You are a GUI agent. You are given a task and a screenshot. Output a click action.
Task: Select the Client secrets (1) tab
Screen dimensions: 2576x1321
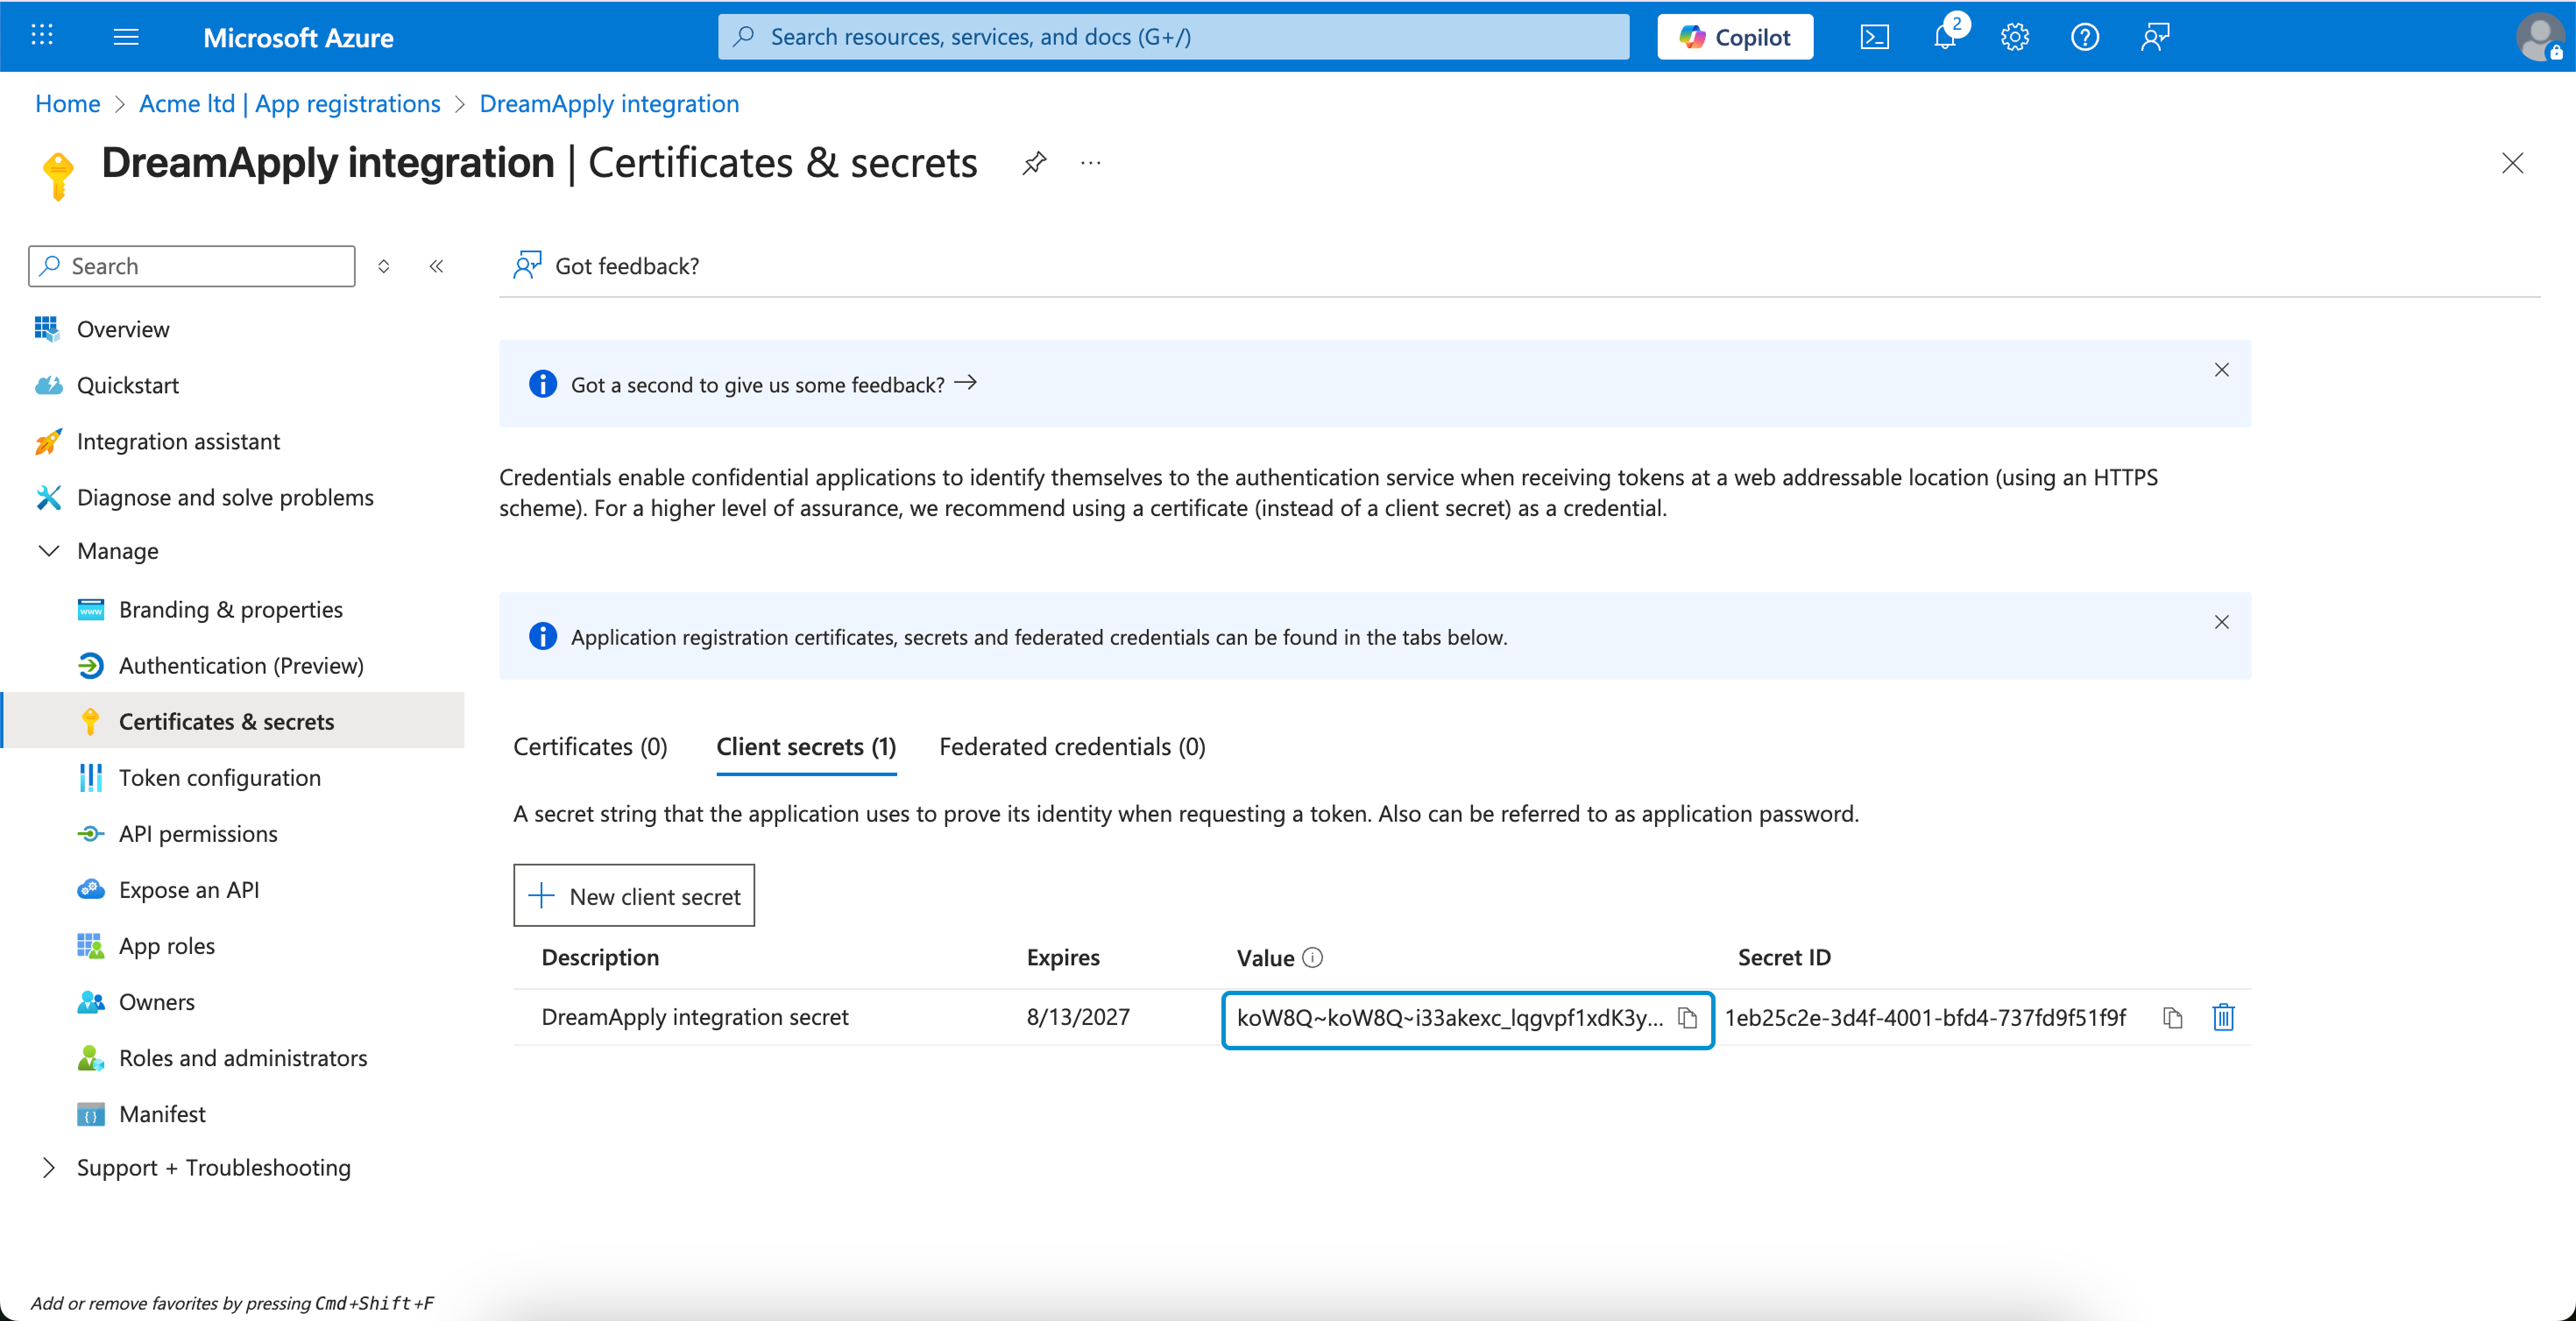click(806, 747)
